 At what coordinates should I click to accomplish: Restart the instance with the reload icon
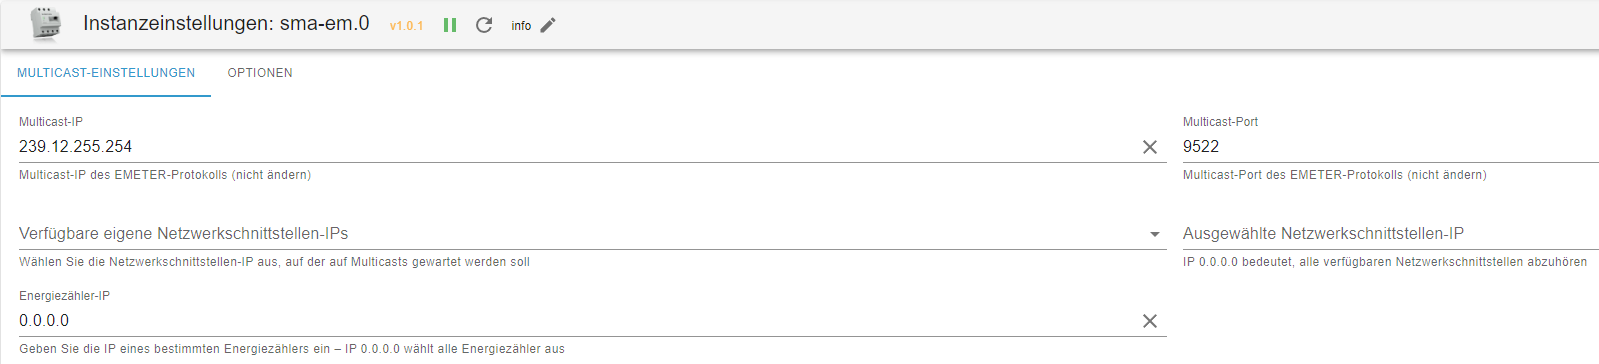tap(484, 25)
